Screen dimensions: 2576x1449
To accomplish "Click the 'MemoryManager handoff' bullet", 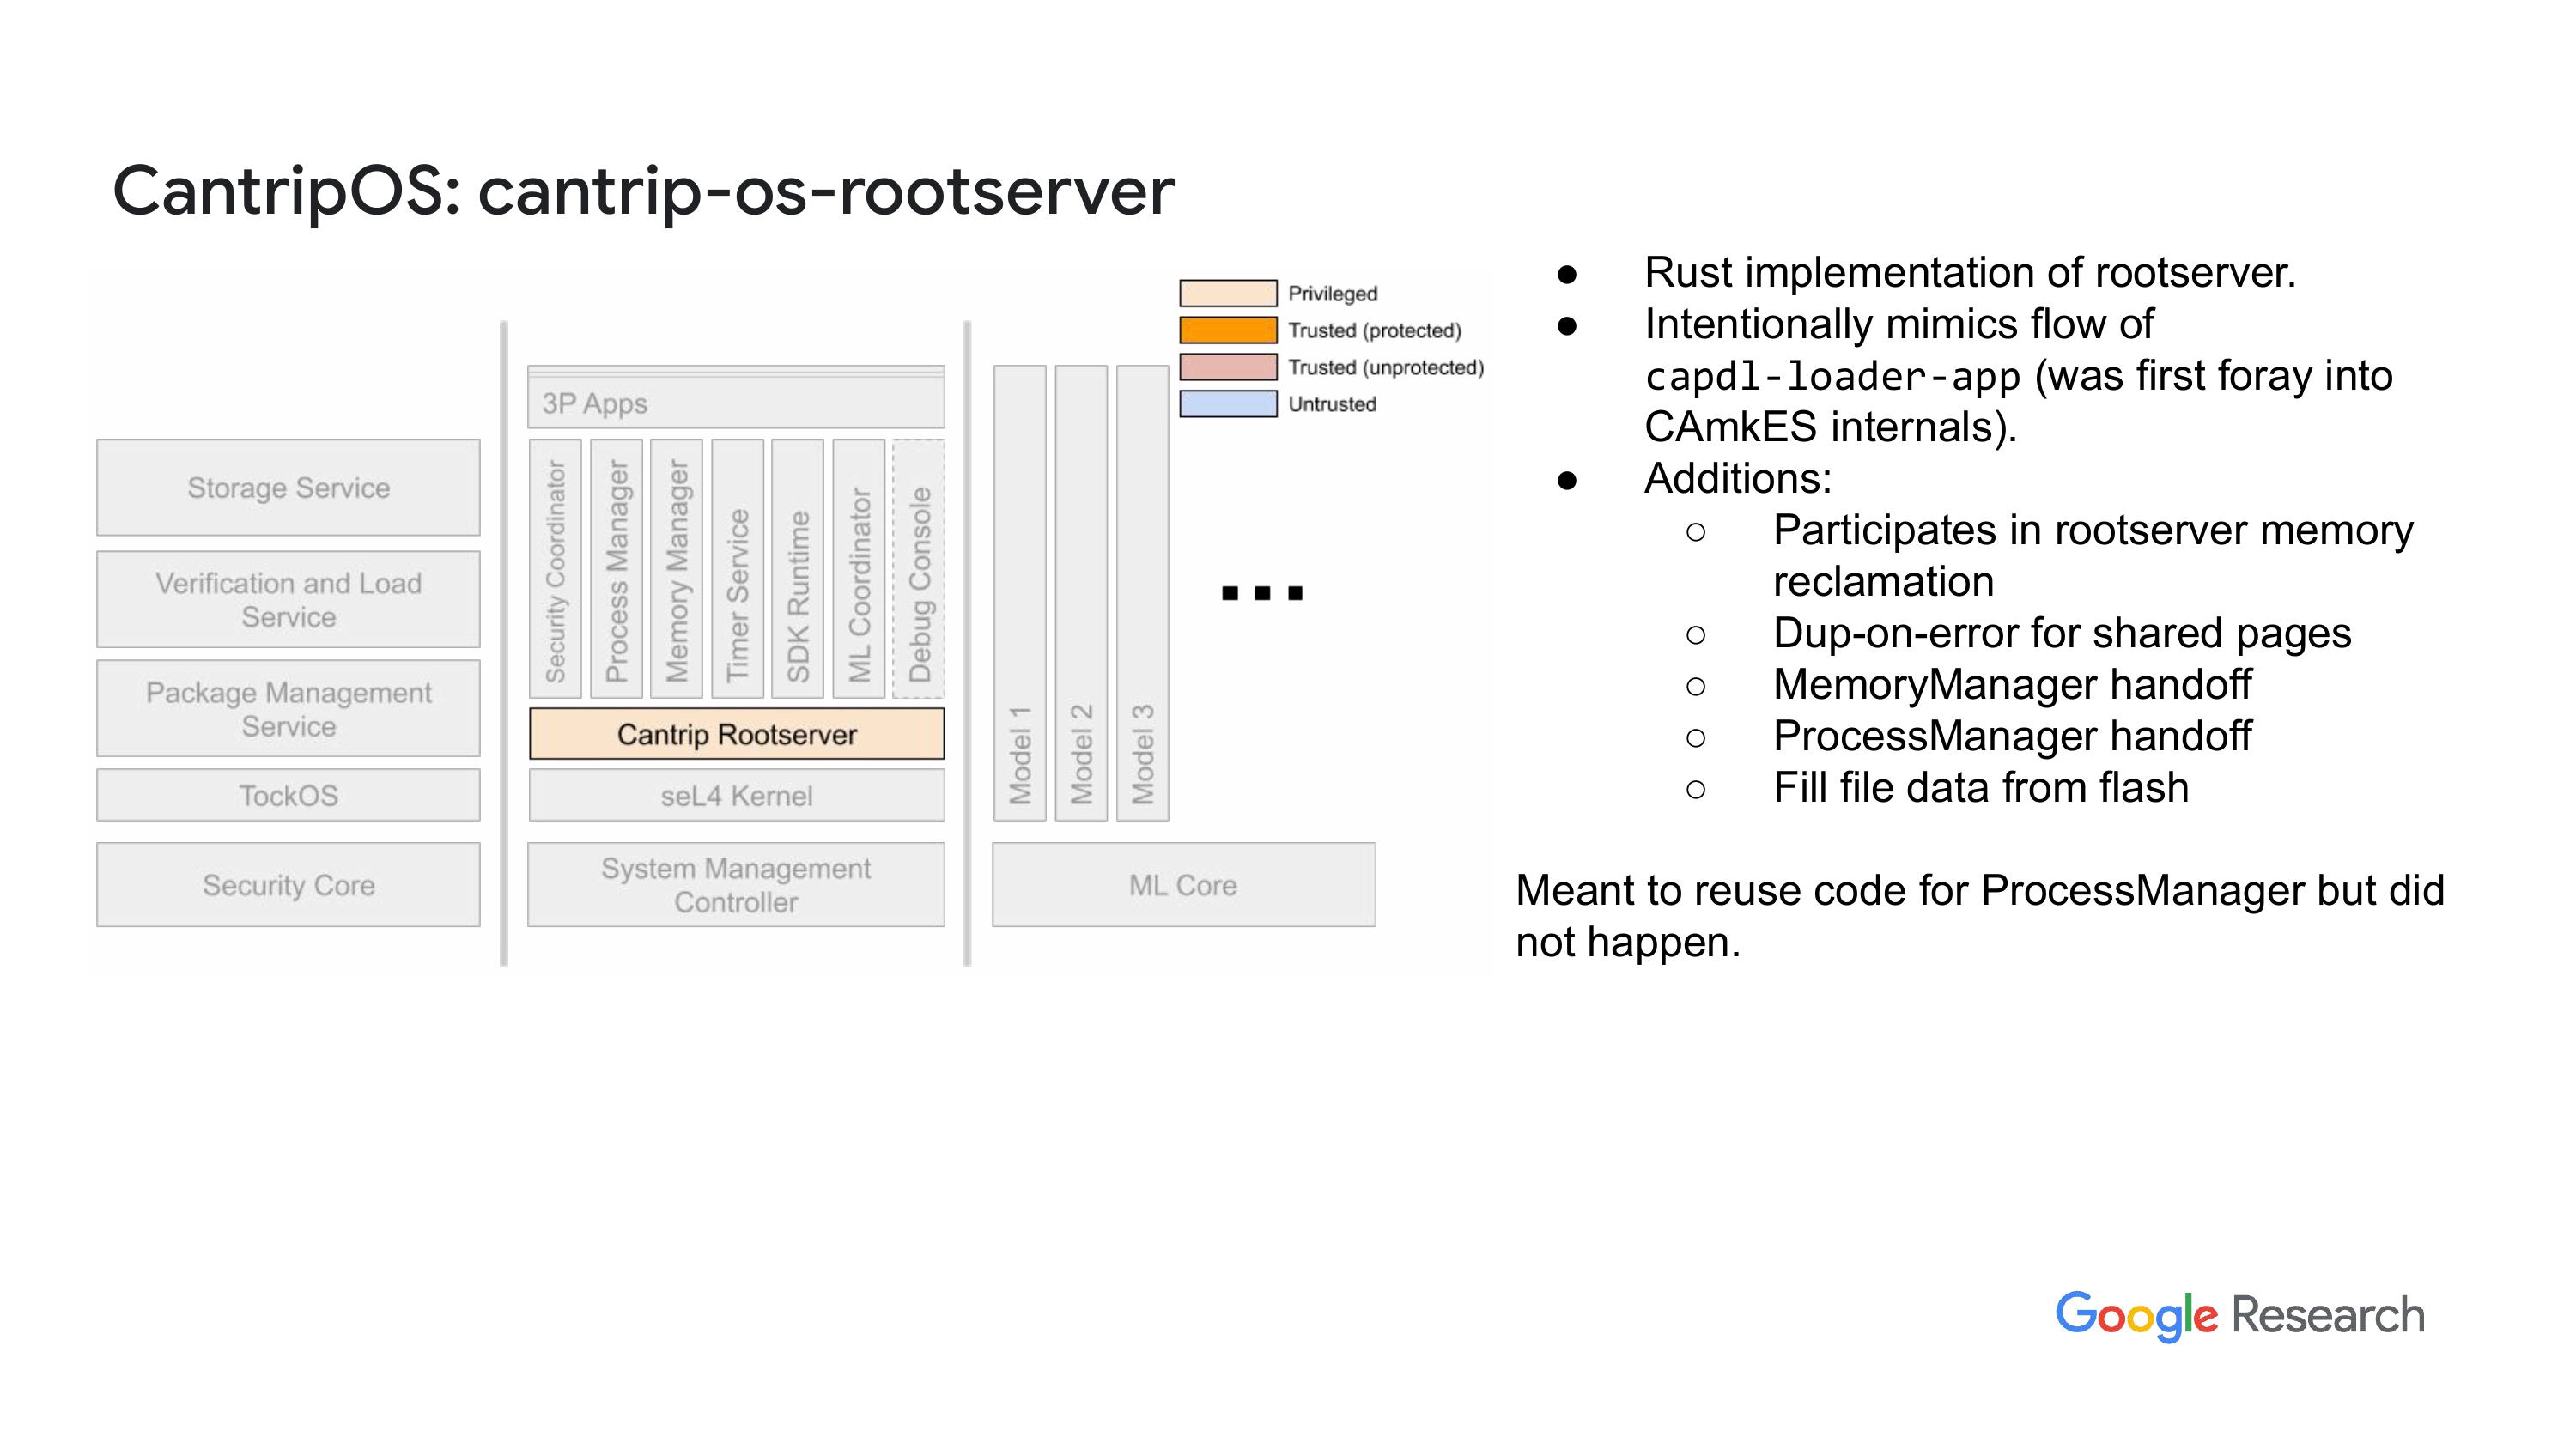I will pyautogui.click(x=2012, y=685).
